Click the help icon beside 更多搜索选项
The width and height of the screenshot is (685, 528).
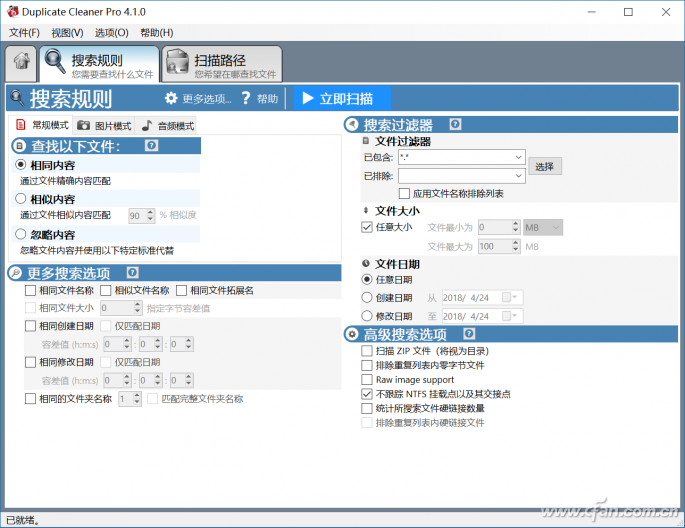pyautogui.click(x=133, y=273)
